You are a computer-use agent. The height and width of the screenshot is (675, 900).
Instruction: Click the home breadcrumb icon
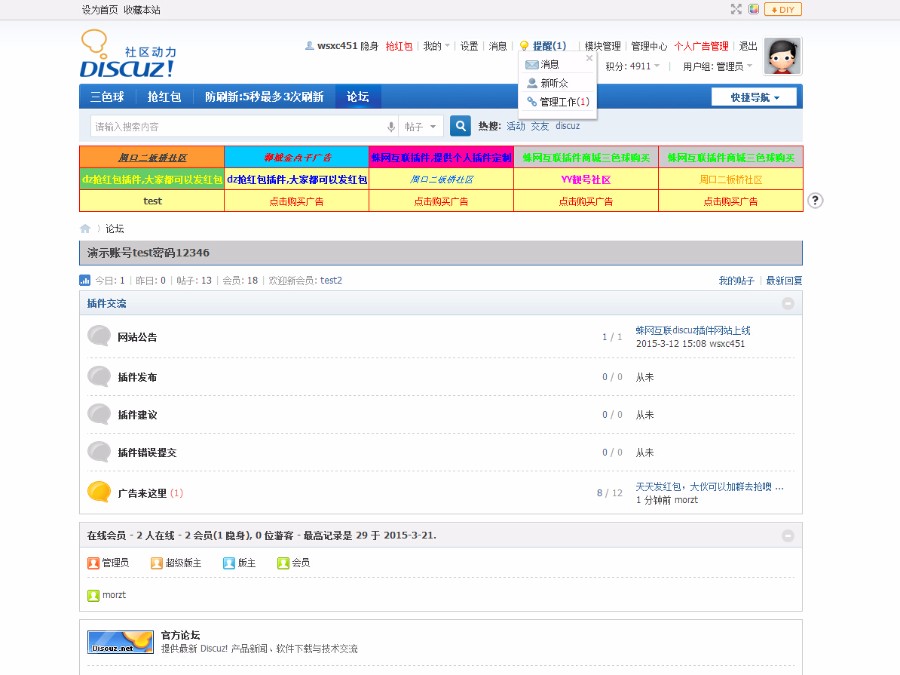(85, 228)
